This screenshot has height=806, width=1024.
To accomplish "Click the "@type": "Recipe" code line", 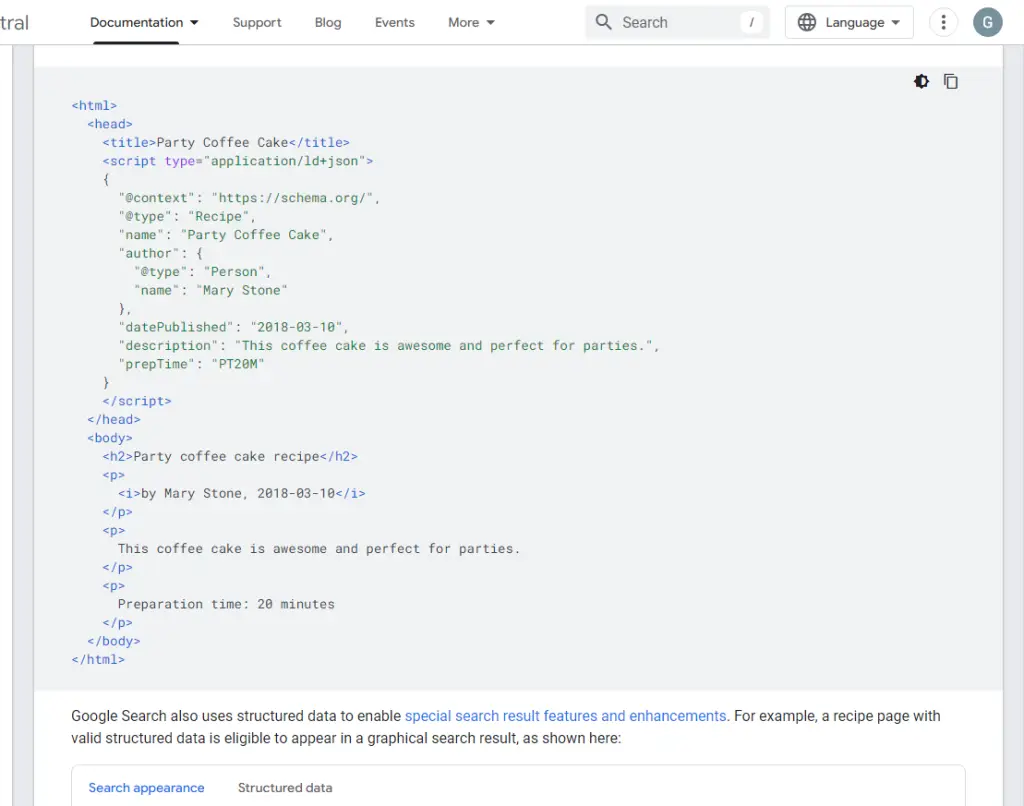I will point(187,216).
